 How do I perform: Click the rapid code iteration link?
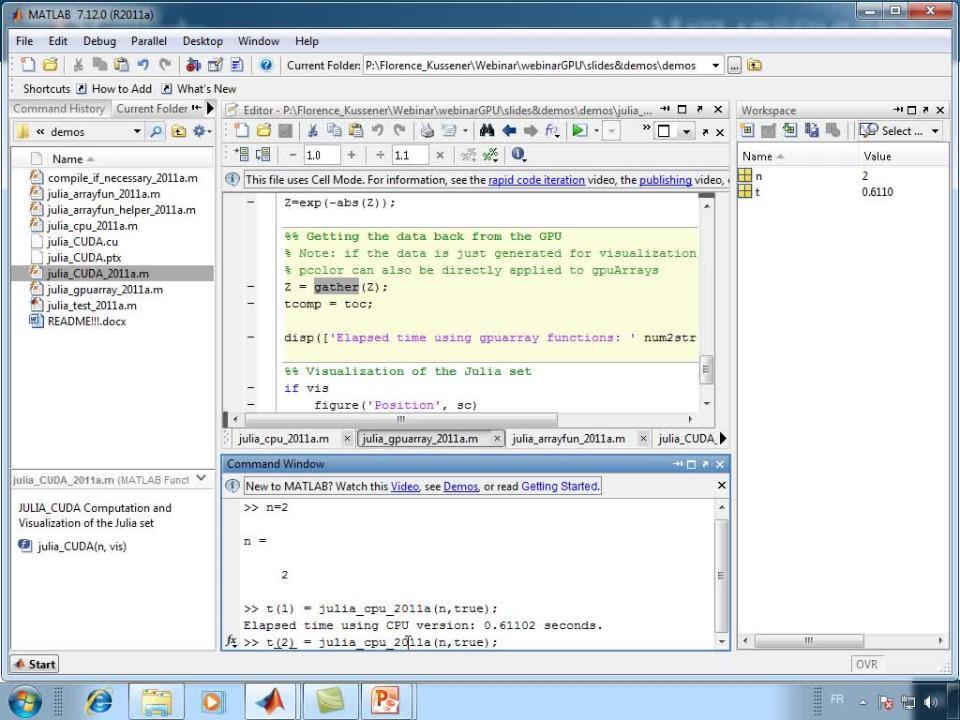[x=536, y=180]
